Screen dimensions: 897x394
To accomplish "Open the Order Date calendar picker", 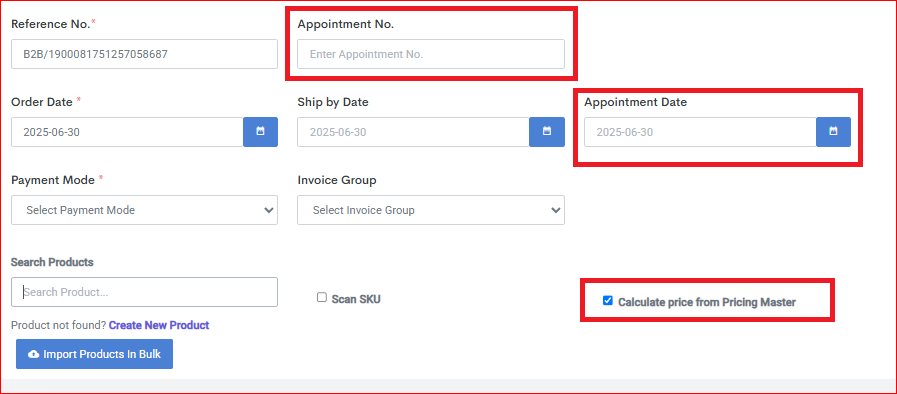I will (x=261, y=132).
